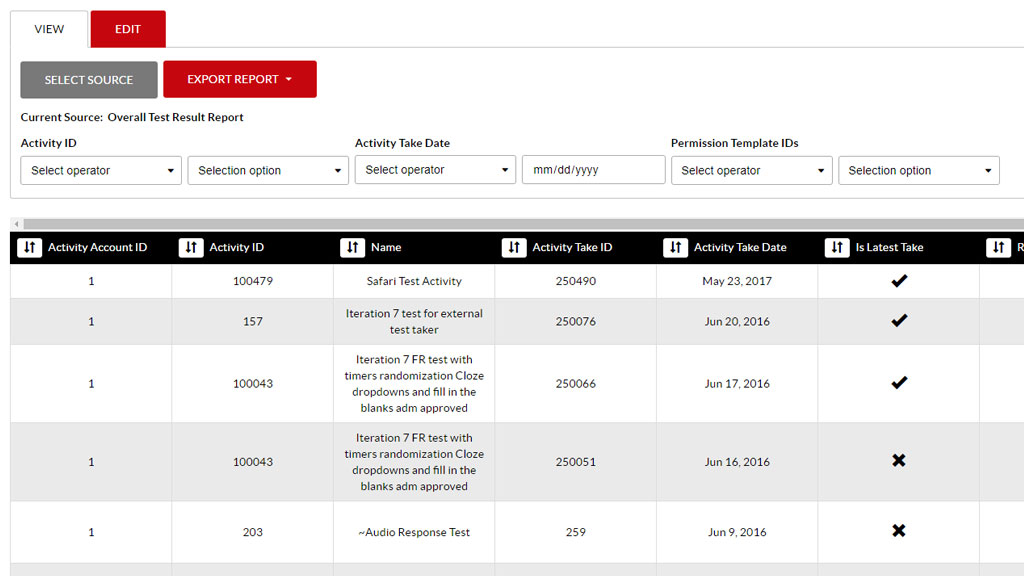Select Activity Take ID 250051
This screenshot has height=576, width=1024.
pos(575,462)
